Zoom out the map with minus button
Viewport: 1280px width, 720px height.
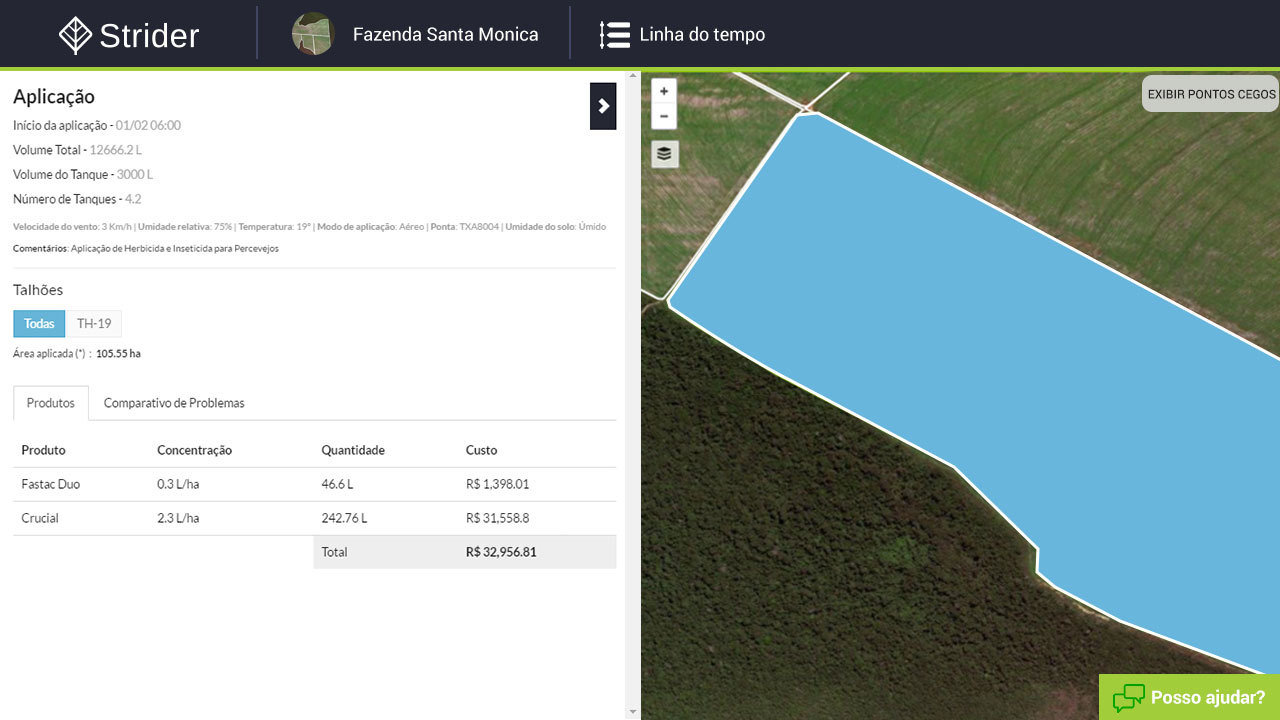coord(664,116)
